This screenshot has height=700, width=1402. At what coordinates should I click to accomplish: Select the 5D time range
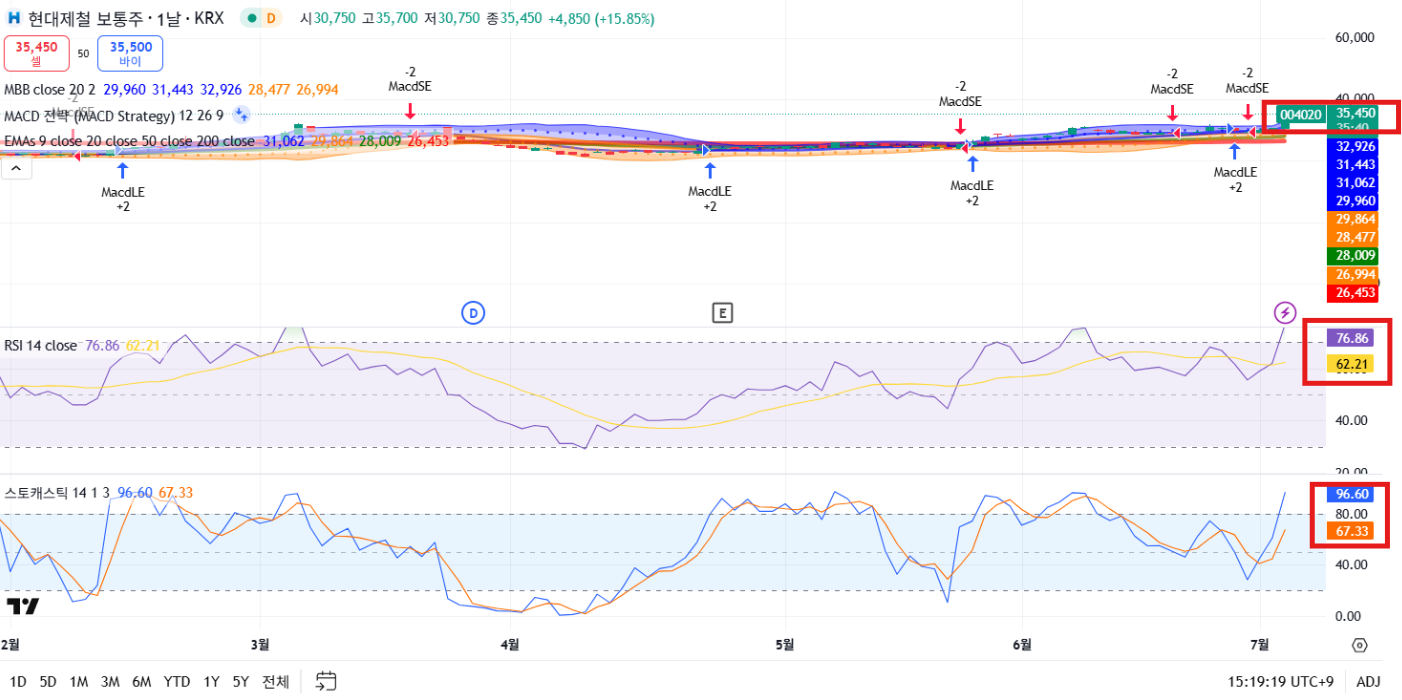48,682
